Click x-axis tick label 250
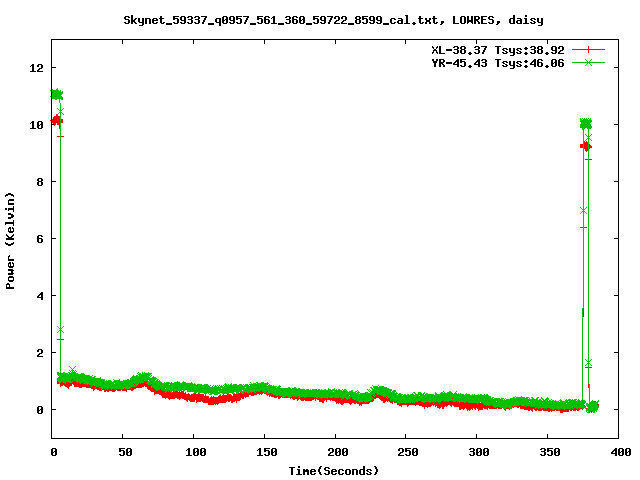 408,452
